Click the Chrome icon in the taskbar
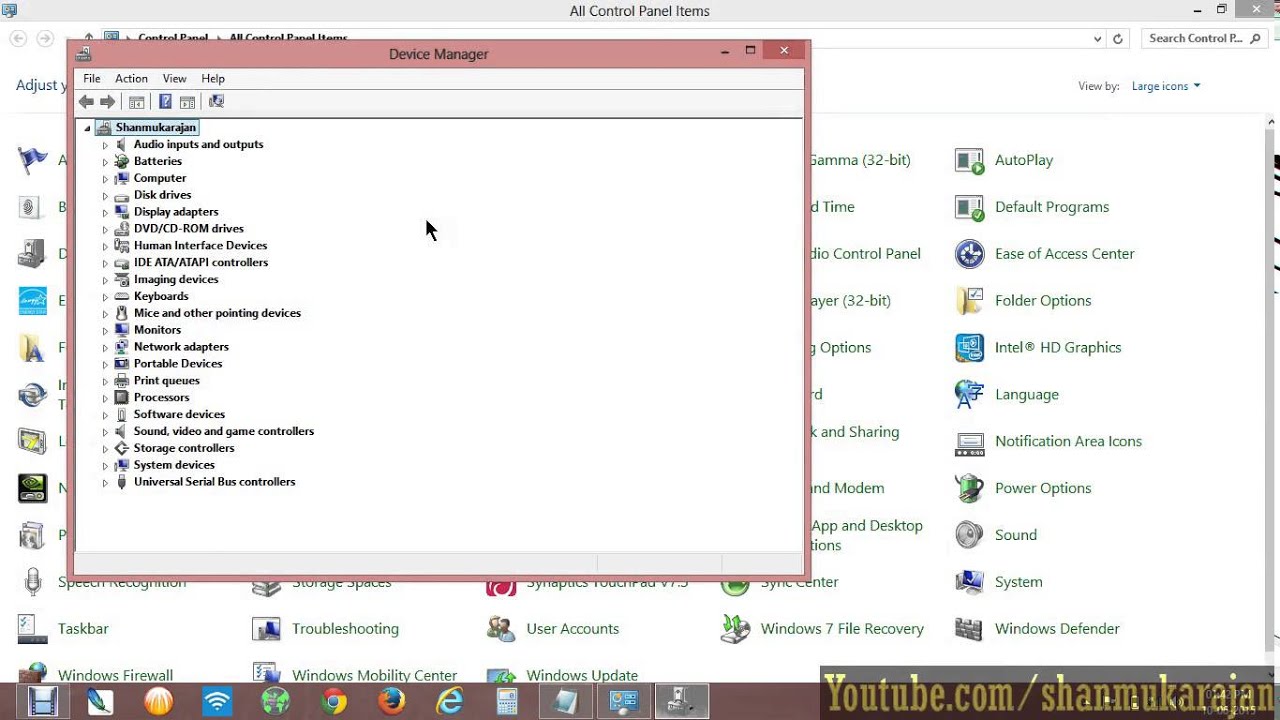This screenshot has width=1280, height=720. pos(333,702)
